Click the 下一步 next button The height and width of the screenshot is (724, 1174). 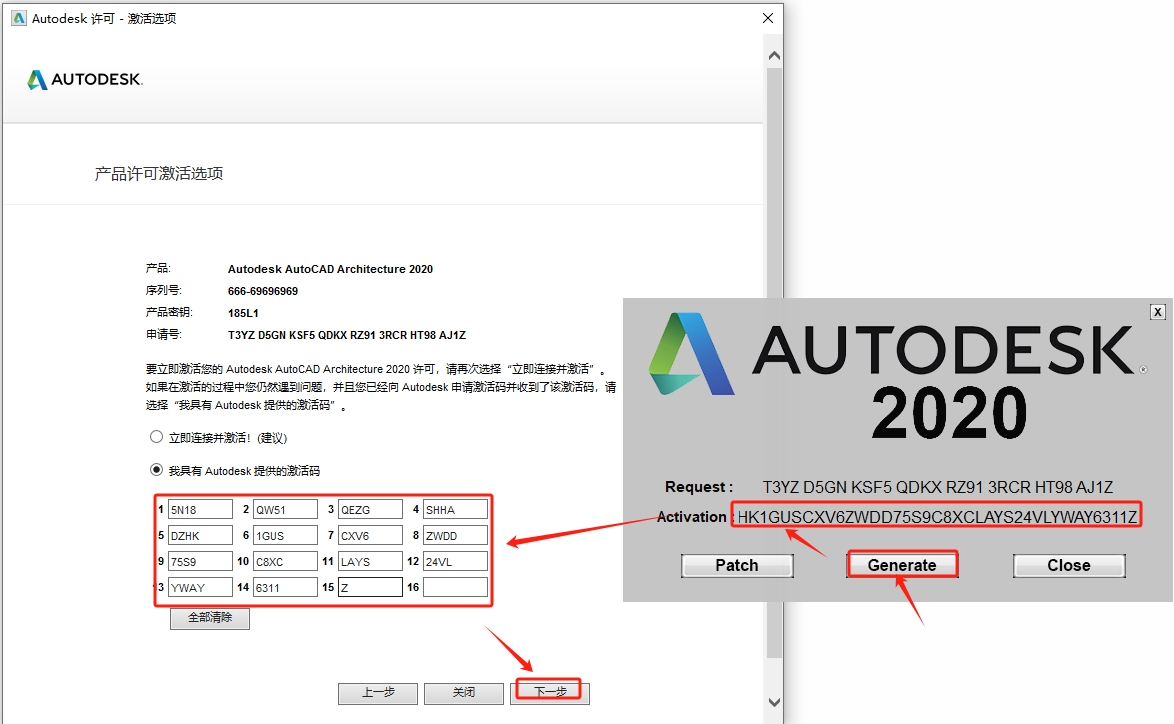[x=550, y=692]
